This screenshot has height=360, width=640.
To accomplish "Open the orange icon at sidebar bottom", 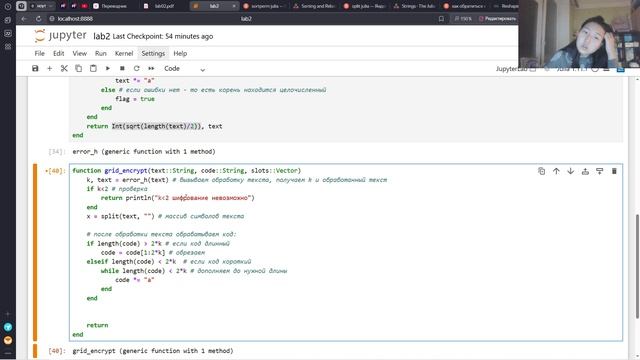I will pyautogui.click(x=8, y=340).
